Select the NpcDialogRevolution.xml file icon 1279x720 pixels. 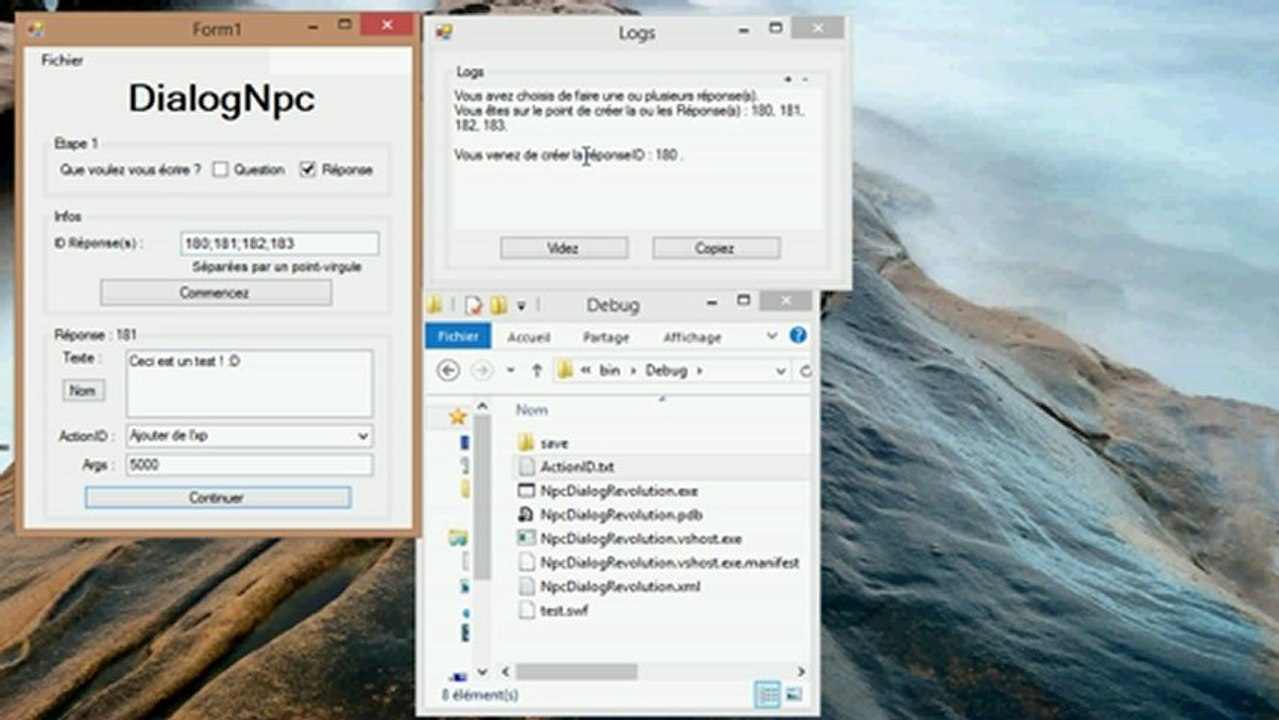[527, 586]
